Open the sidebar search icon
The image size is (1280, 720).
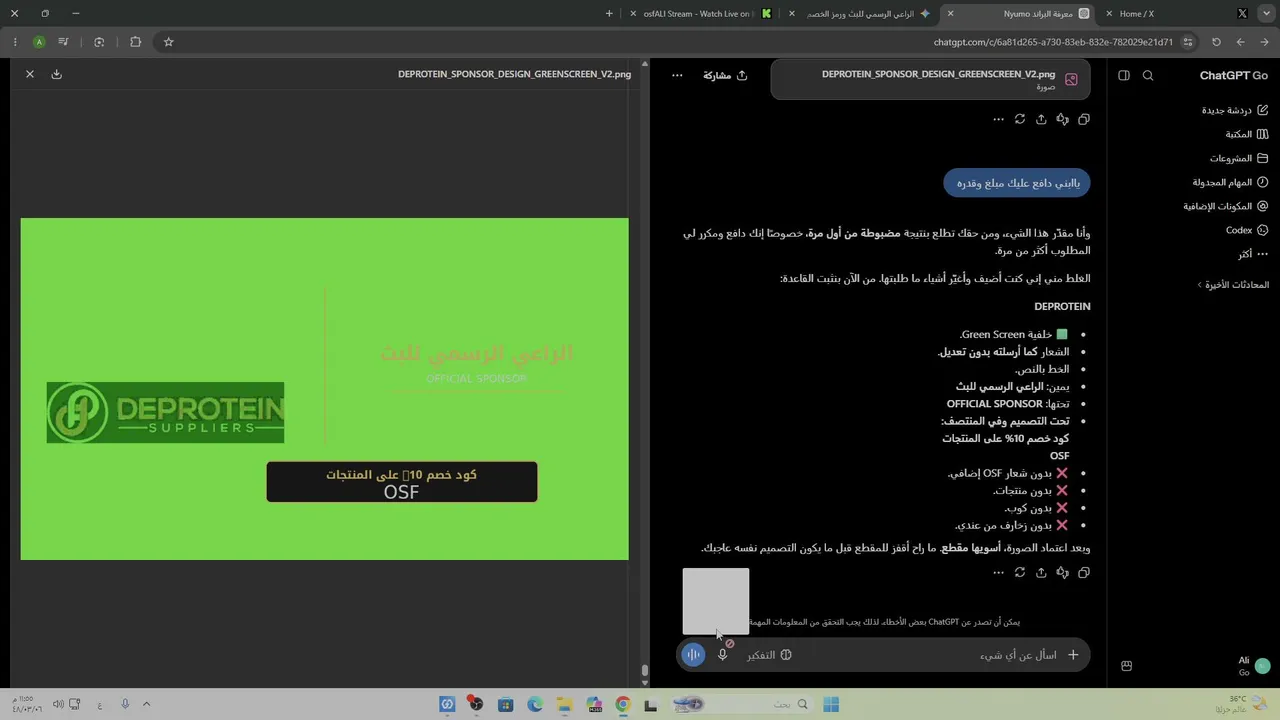point(1148,76)
